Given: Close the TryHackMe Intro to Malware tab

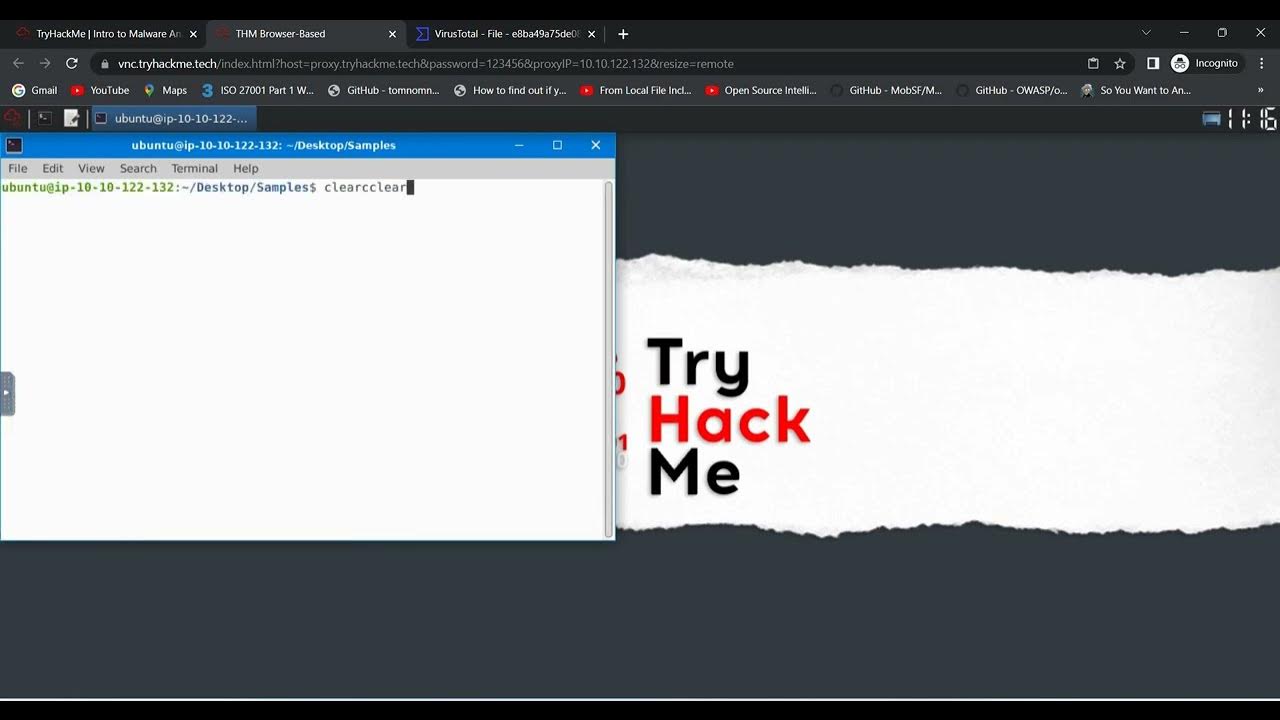Looking at the screenshot, I should pos(193,34).
